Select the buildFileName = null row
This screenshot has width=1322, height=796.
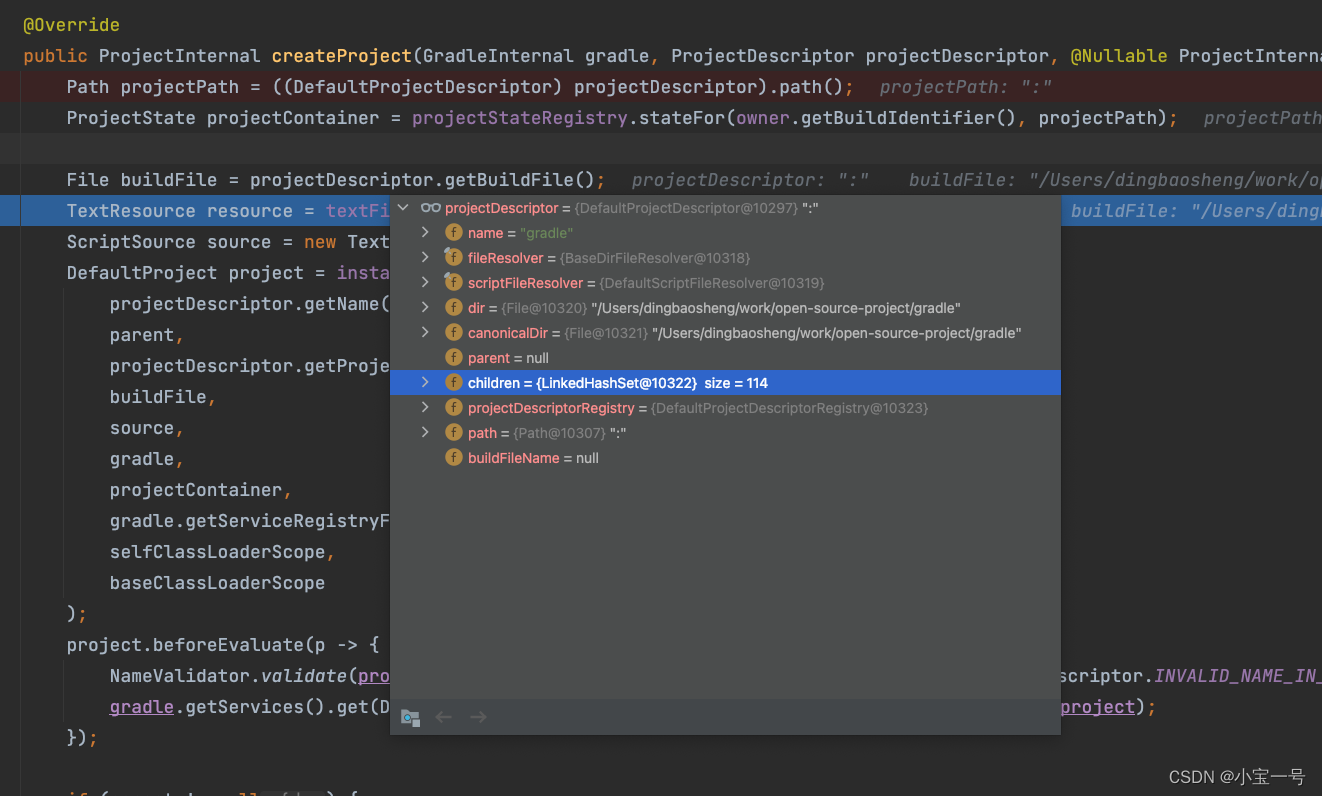point(725,458)
